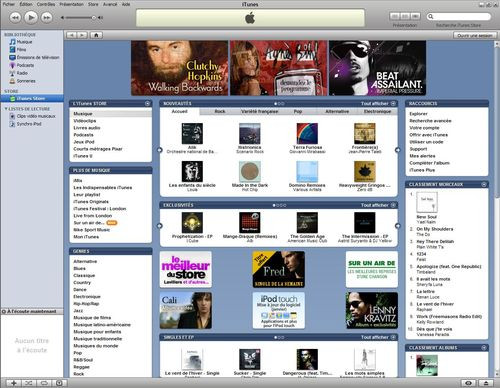This screenshot has height=388, width=500.
Task: Expand the iTunes Store panel arrow
Action: [x=147, y=104]
